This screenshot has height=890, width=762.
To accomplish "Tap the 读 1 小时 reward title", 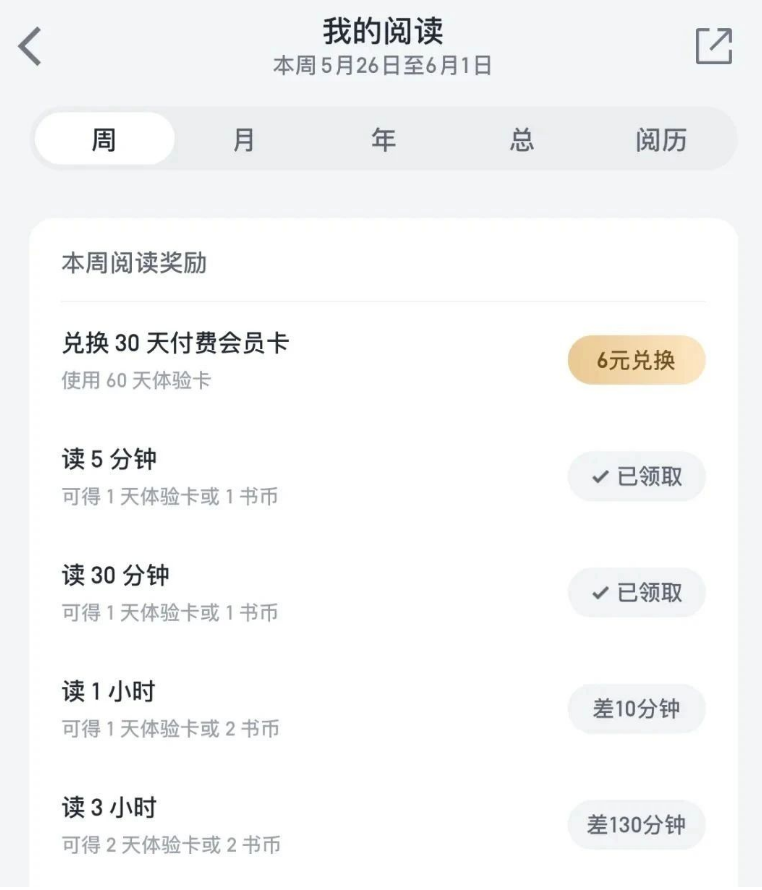I will 109,692.
